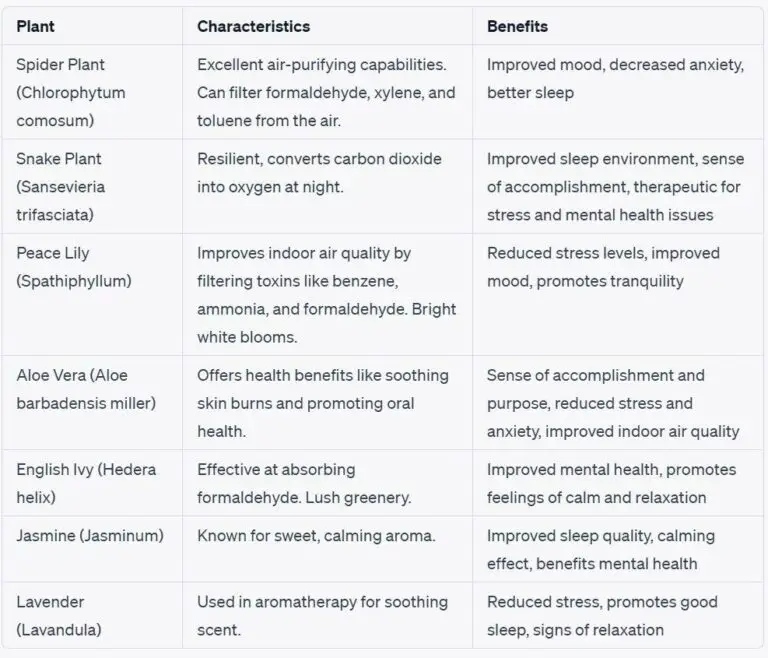Click Jasmine's sweet, calming aroma text
This screenshot has width=768, height=658.
316,536
